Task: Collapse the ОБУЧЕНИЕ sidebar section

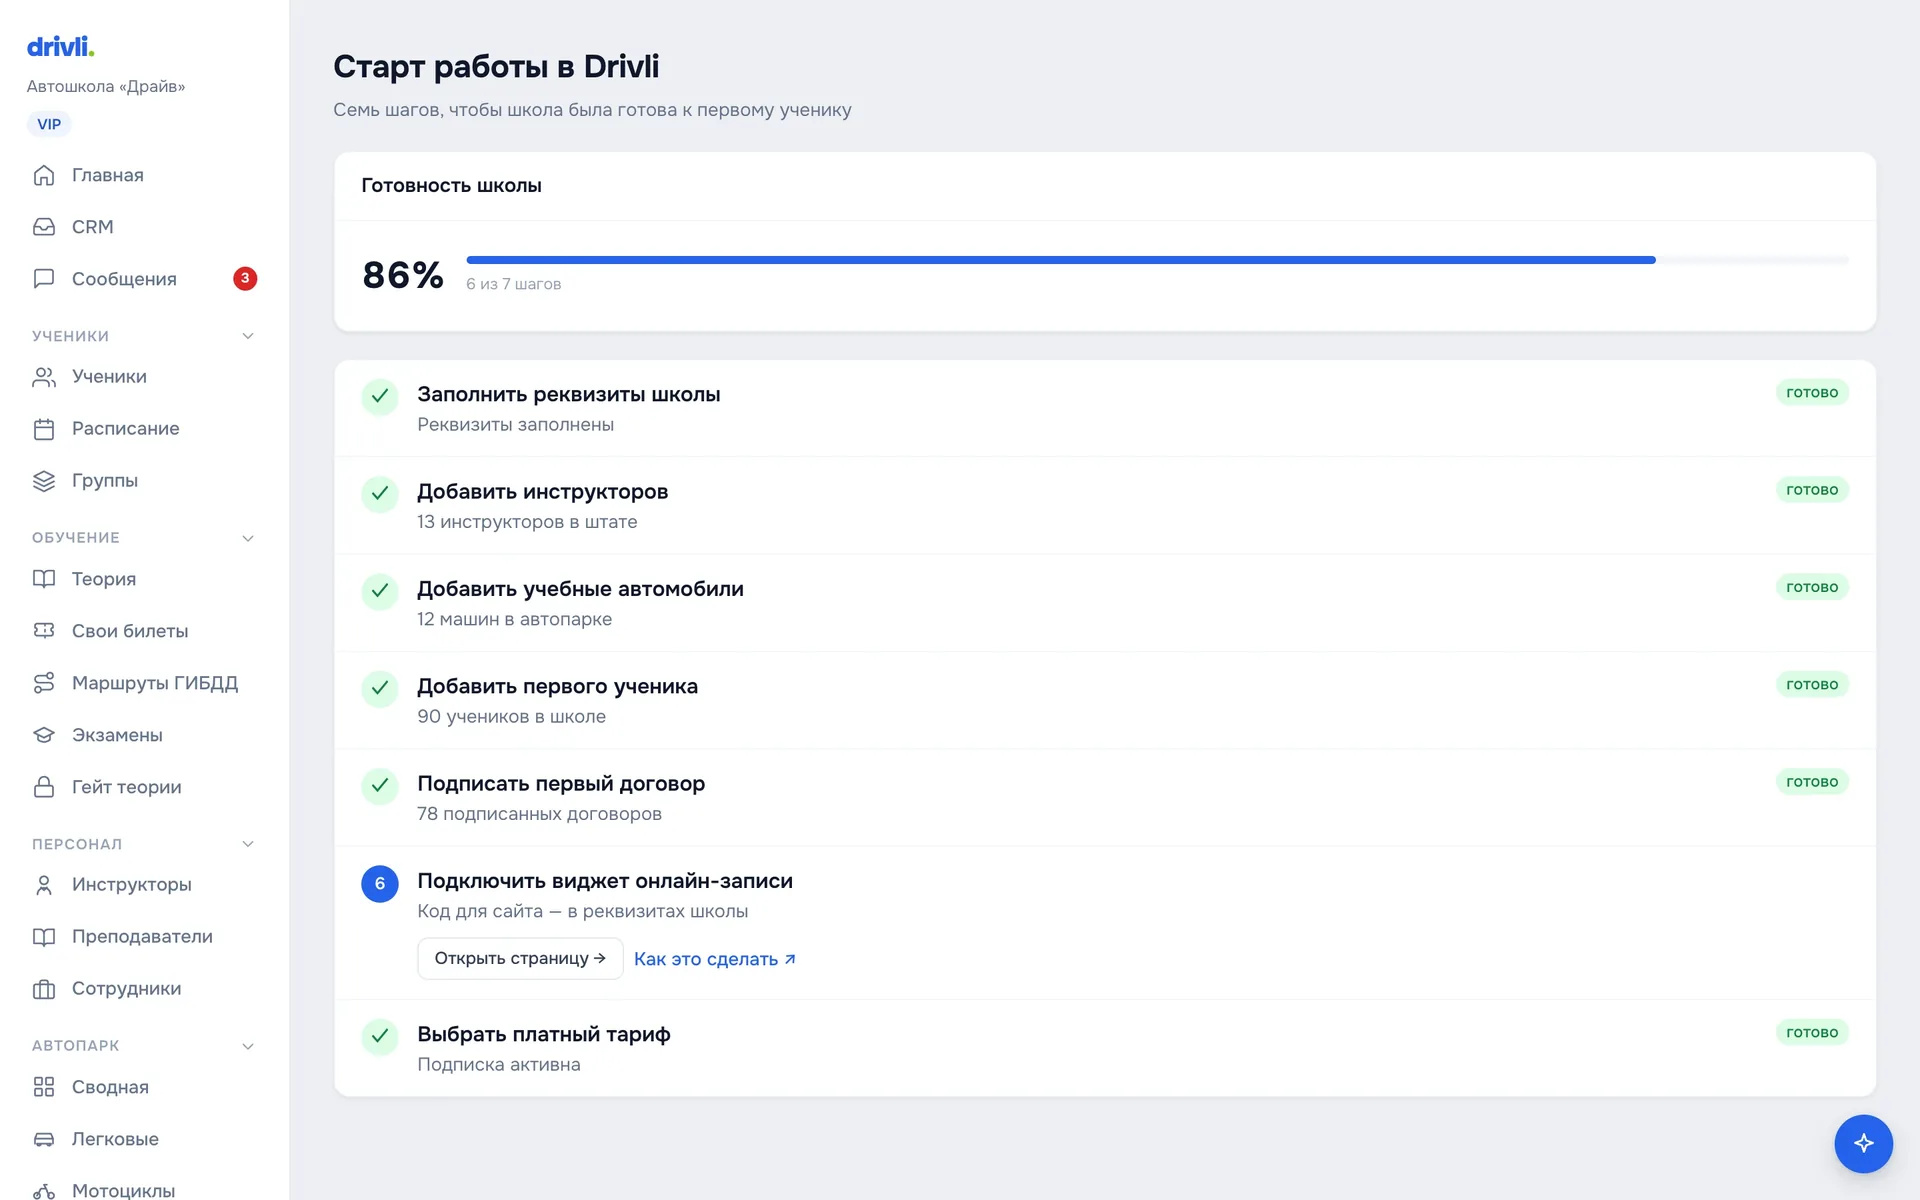Action: tap(248, 538)
